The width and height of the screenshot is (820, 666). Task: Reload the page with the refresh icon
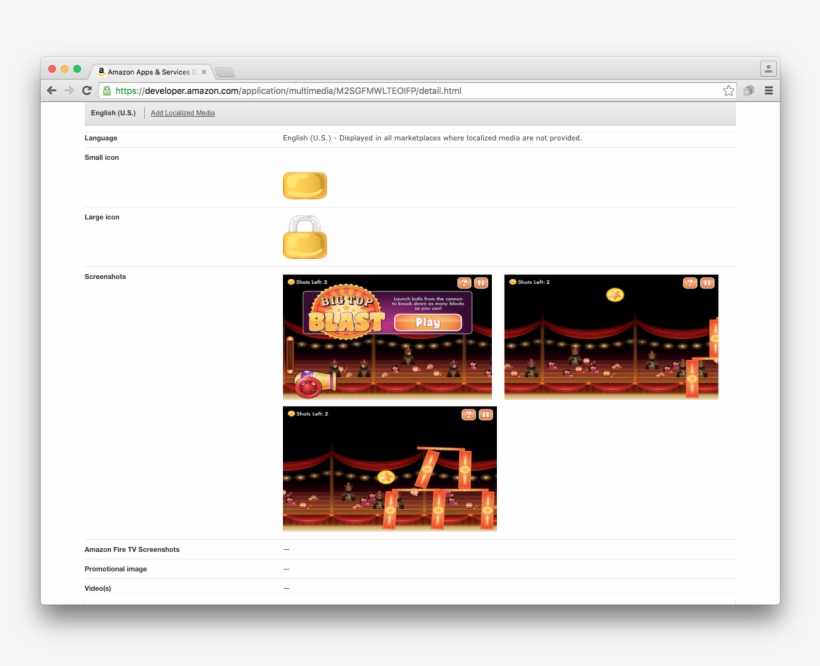point(87,90)
